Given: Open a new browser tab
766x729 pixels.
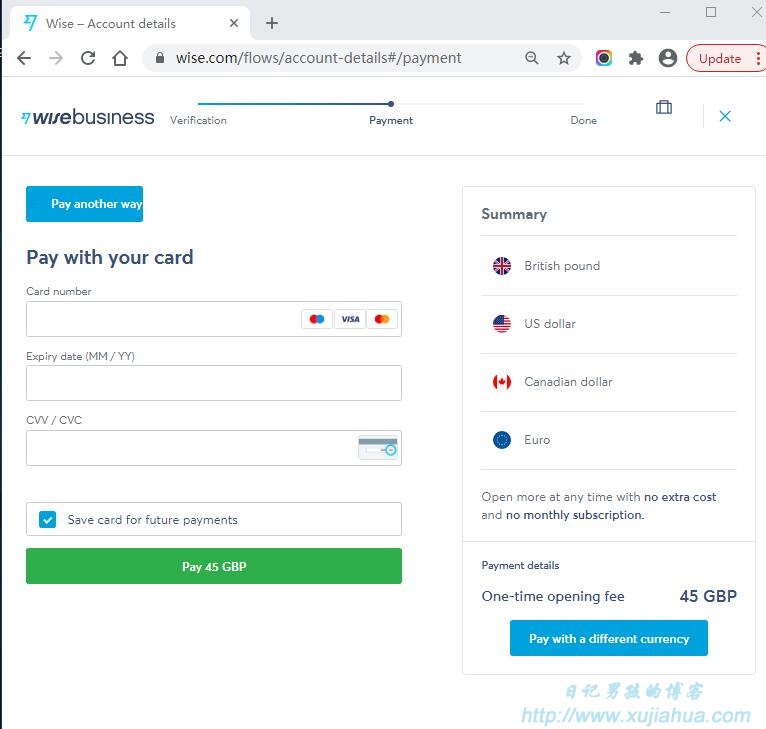Looking at the screenshot, I should (272, 23).
